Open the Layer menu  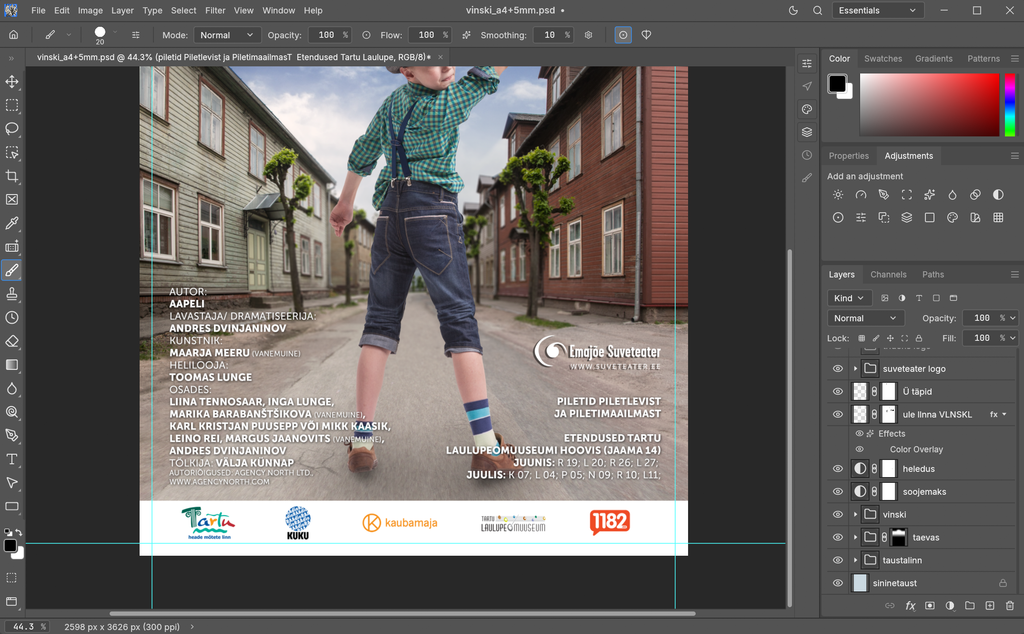122,10
